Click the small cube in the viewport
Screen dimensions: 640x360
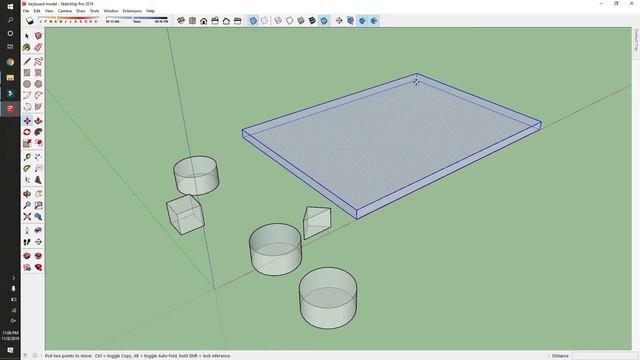tap(185, 215)
